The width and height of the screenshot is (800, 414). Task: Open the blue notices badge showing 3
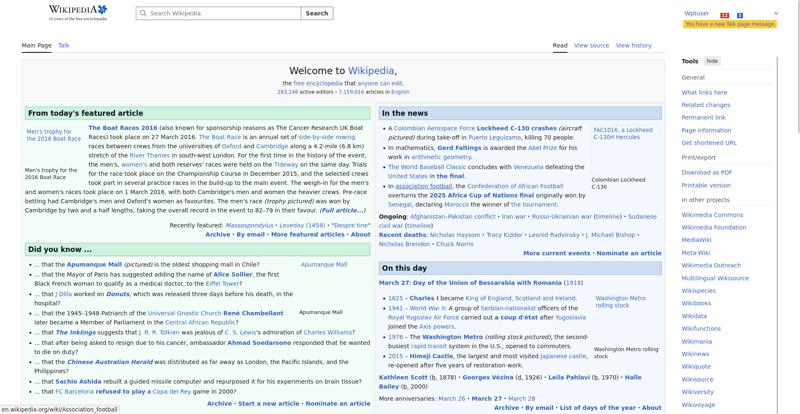click(740, 15)
